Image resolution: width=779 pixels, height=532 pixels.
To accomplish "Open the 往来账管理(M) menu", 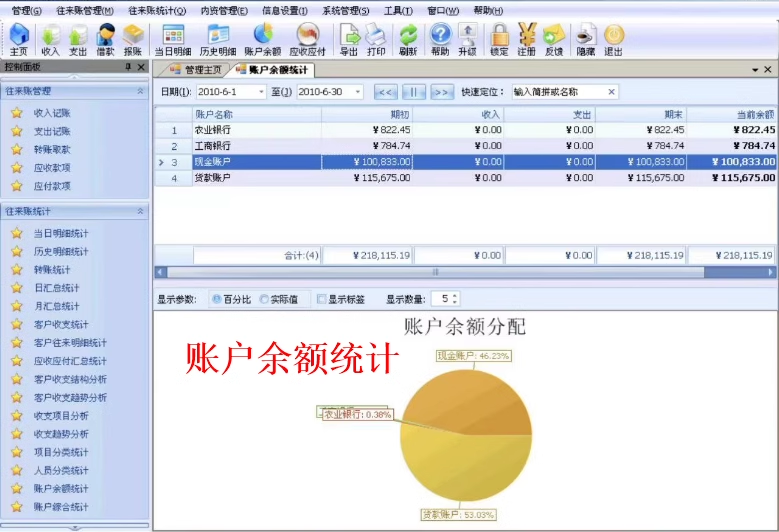I will (x=84, y=10).
